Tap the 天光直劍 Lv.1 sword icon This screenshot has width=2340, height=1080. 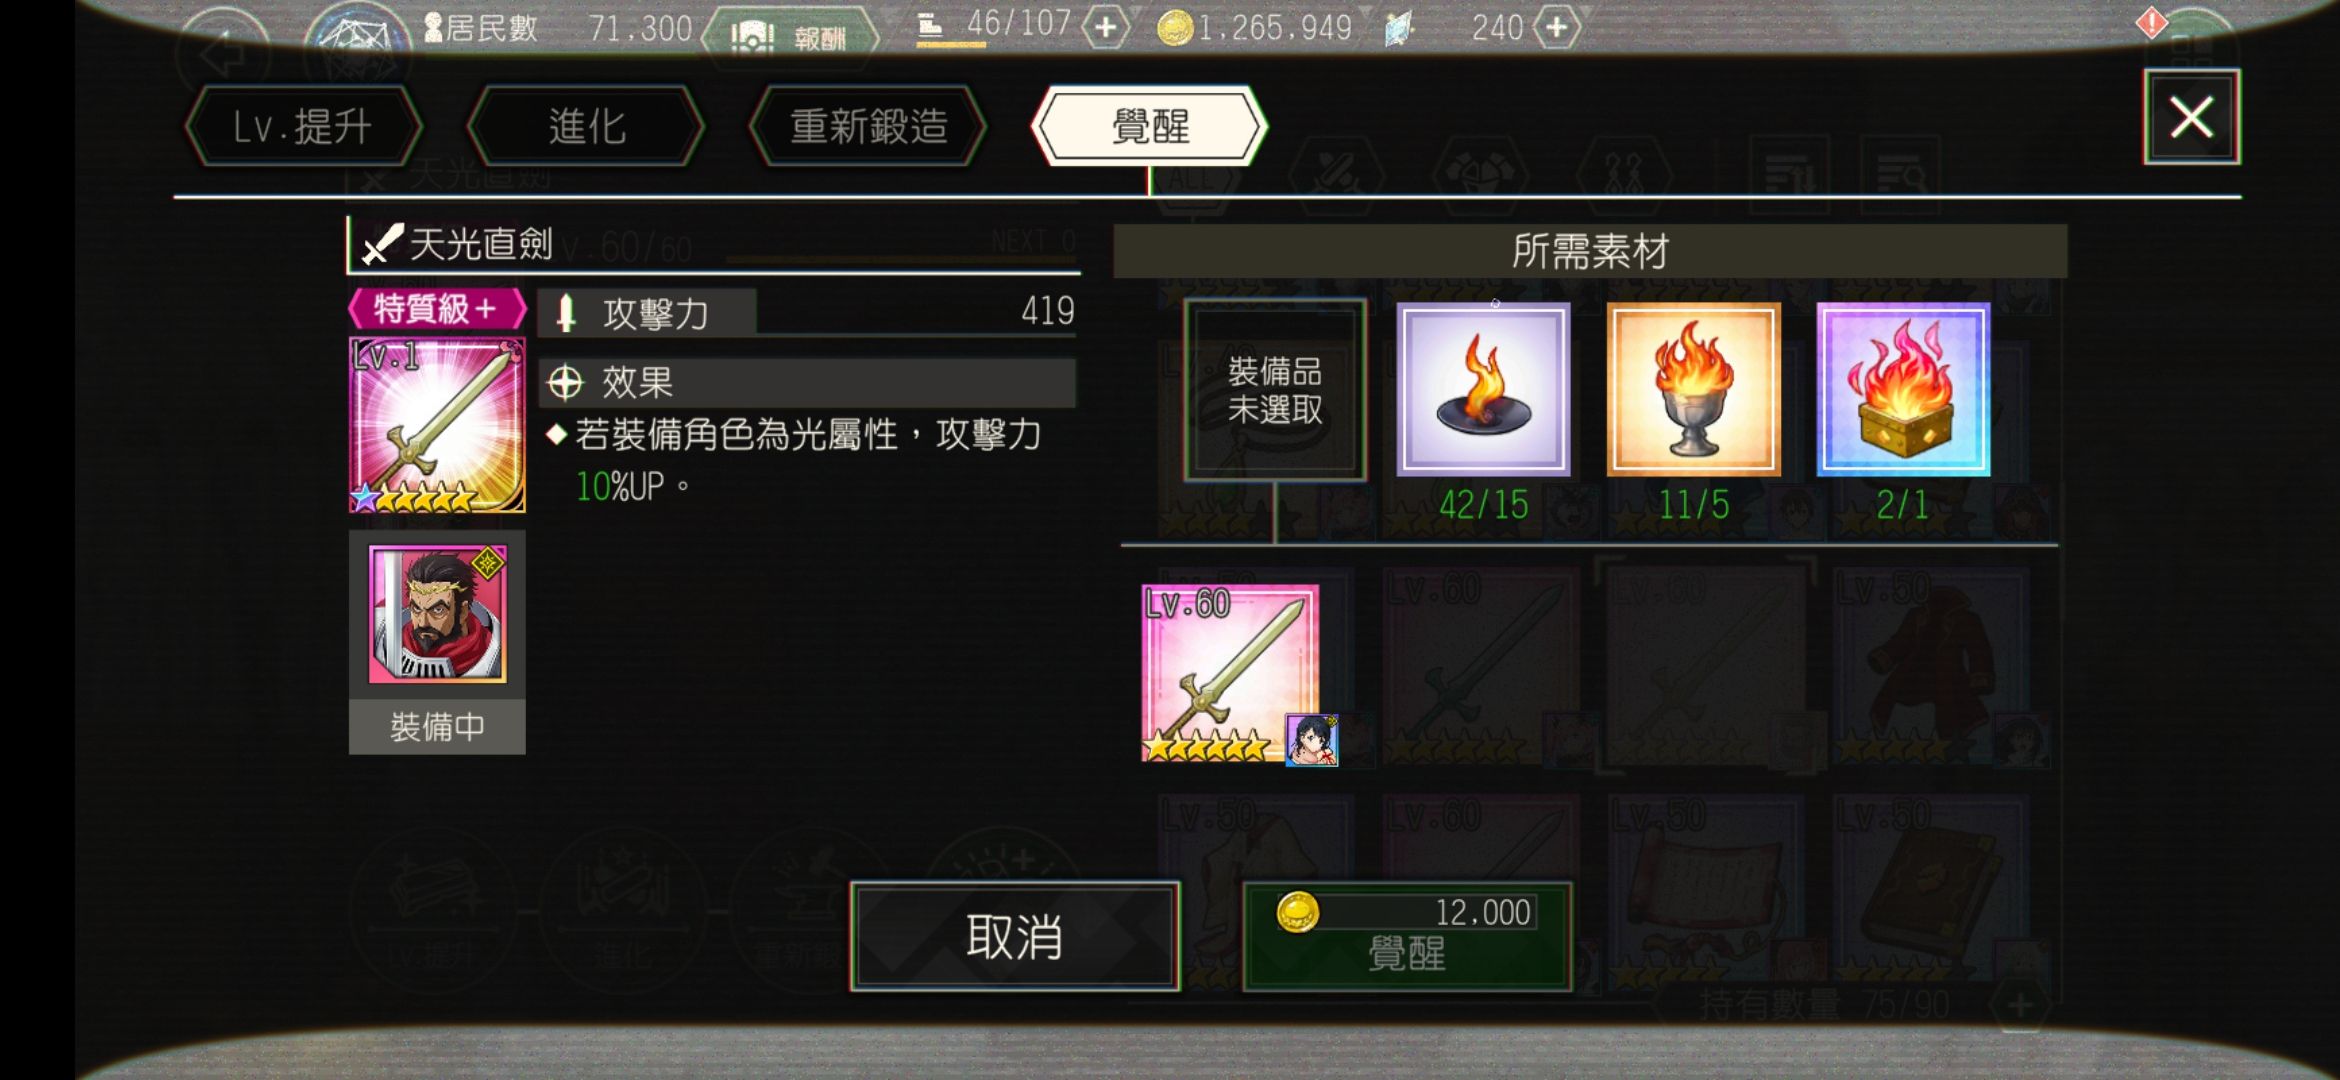click(437, 425)
